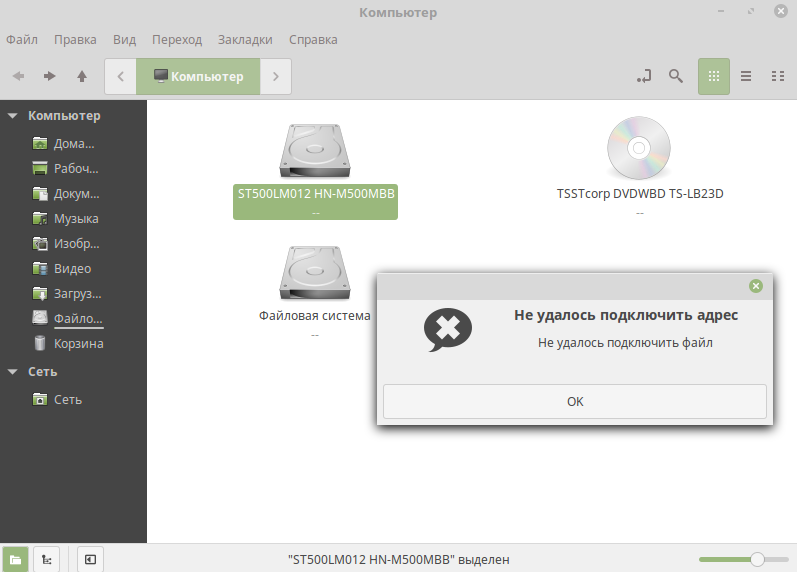Collapse the Компьютер sidebar section
Viewport: 797px width, 572px height.
point(13,116)
